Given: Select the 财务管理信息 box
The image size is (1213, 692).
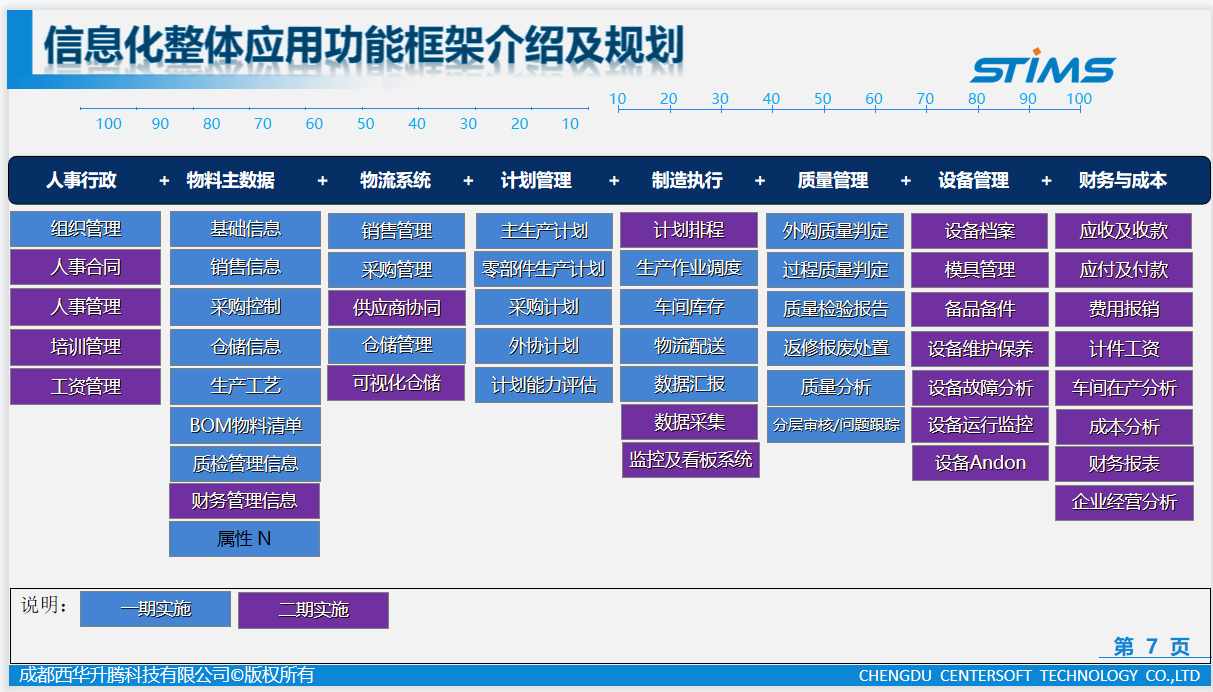Looking at the screenshot, I should pyautogui.click(x=244, y=501).
